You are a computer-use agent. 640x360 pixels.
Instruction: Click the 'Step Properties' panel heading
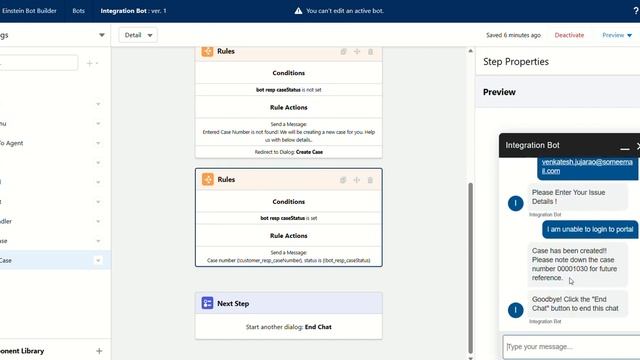(516, 62)
